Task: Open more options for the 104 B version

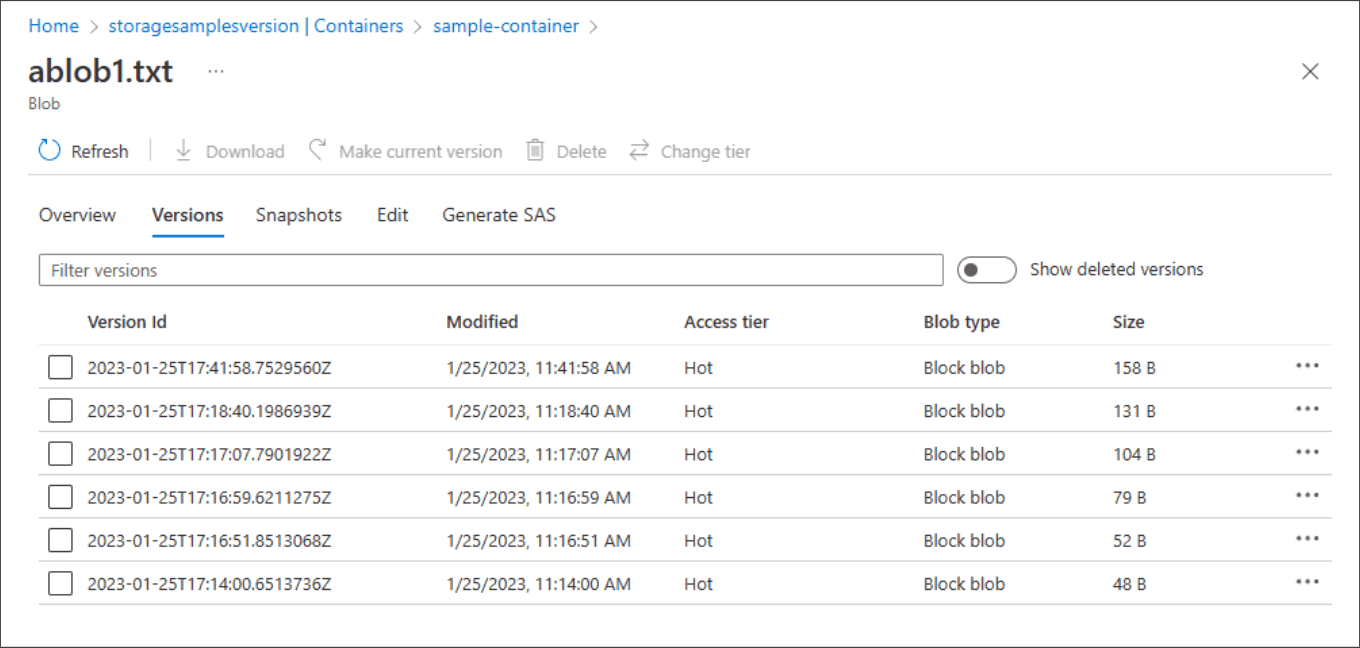Action: tap(1307, 452)
